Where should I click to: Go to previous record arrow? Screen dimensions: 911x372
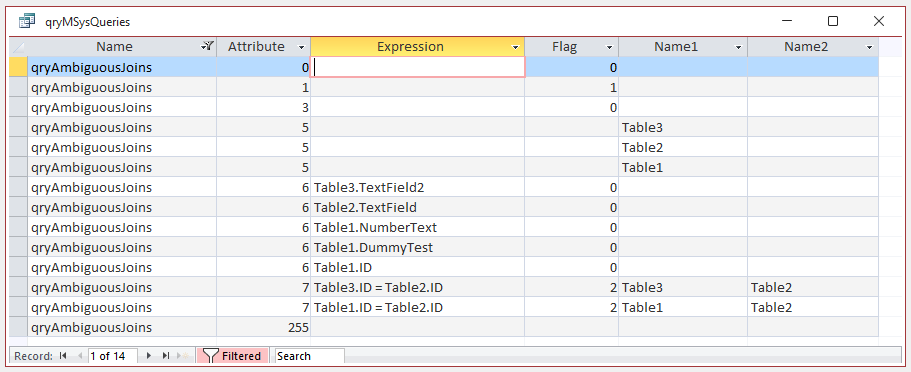point(80,356)
